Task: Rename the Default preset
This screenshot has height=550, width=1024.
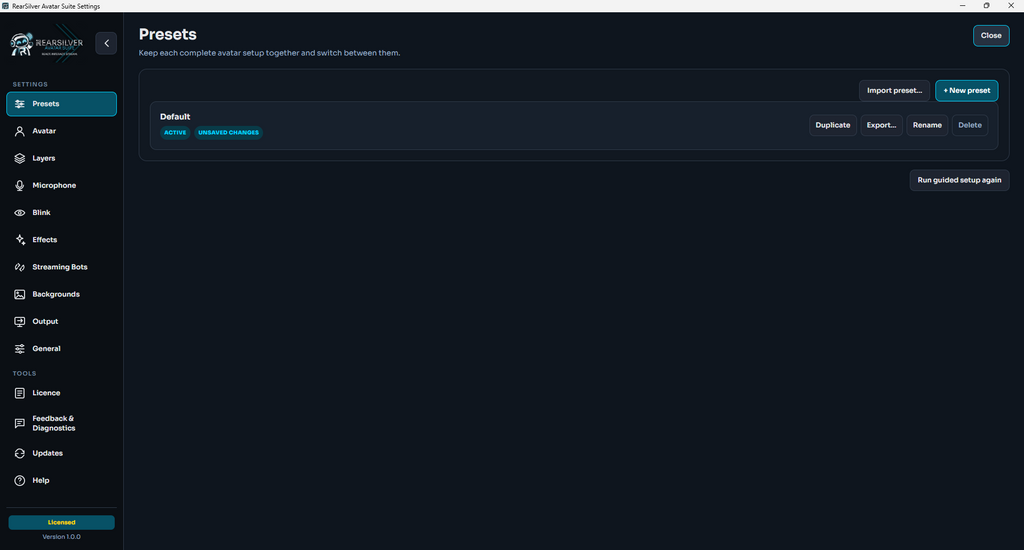Action: pyautogui.click(x=927, y=125)
